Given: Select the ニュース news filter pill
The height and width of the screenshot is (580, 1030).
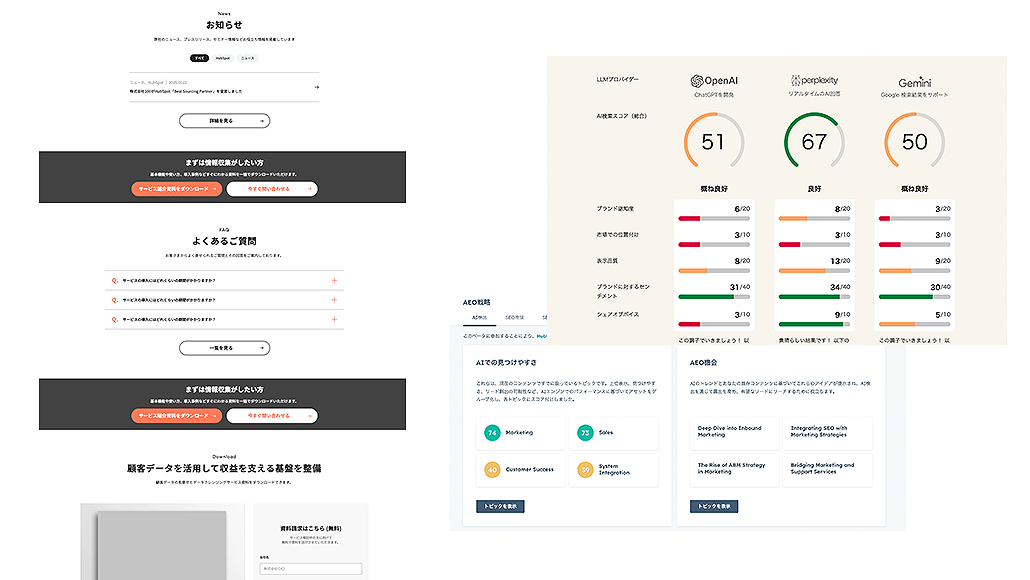Looking at the screenshot, I should (x=247, y=58).
